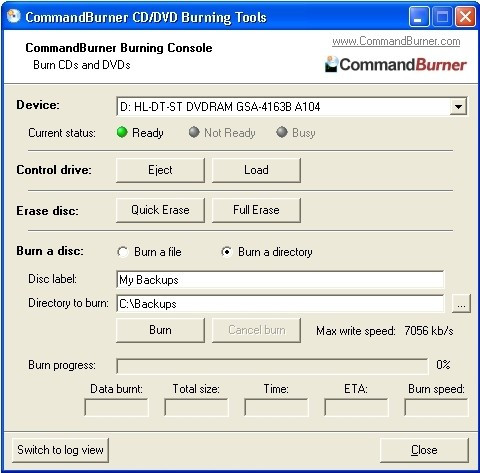This screenshot has height=473, width=480.
Task: Click the Time field
Action: pos(276,407)
